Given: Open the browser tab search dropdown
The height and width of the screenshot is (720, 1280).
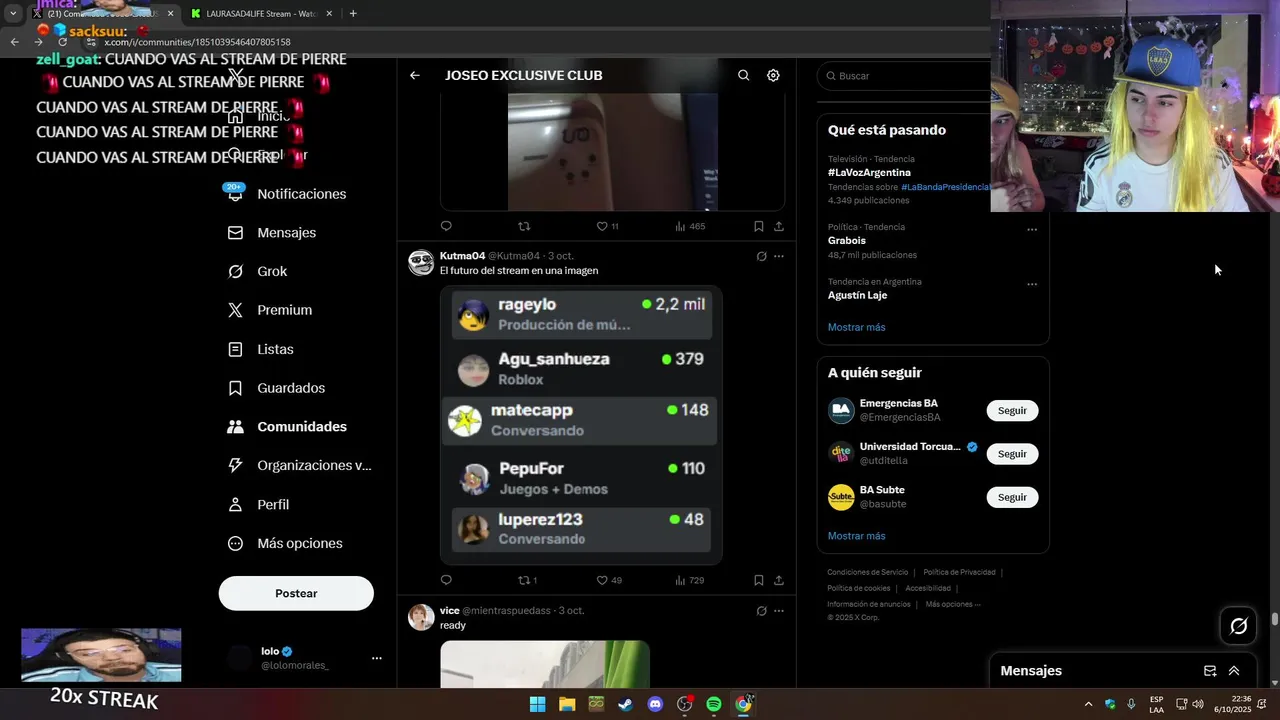Looking at the screenshot, I should 13,13.
